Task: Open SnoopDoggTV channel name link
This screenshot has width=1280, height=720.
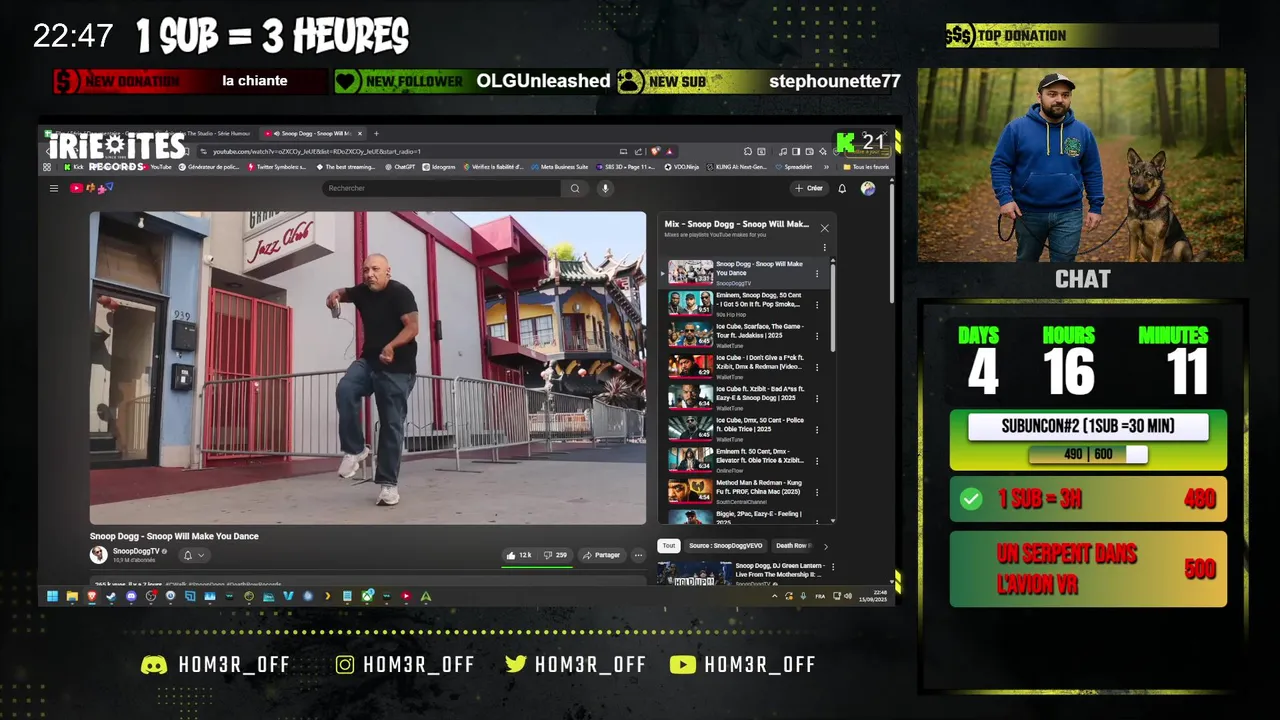Action: coord(135,551)
